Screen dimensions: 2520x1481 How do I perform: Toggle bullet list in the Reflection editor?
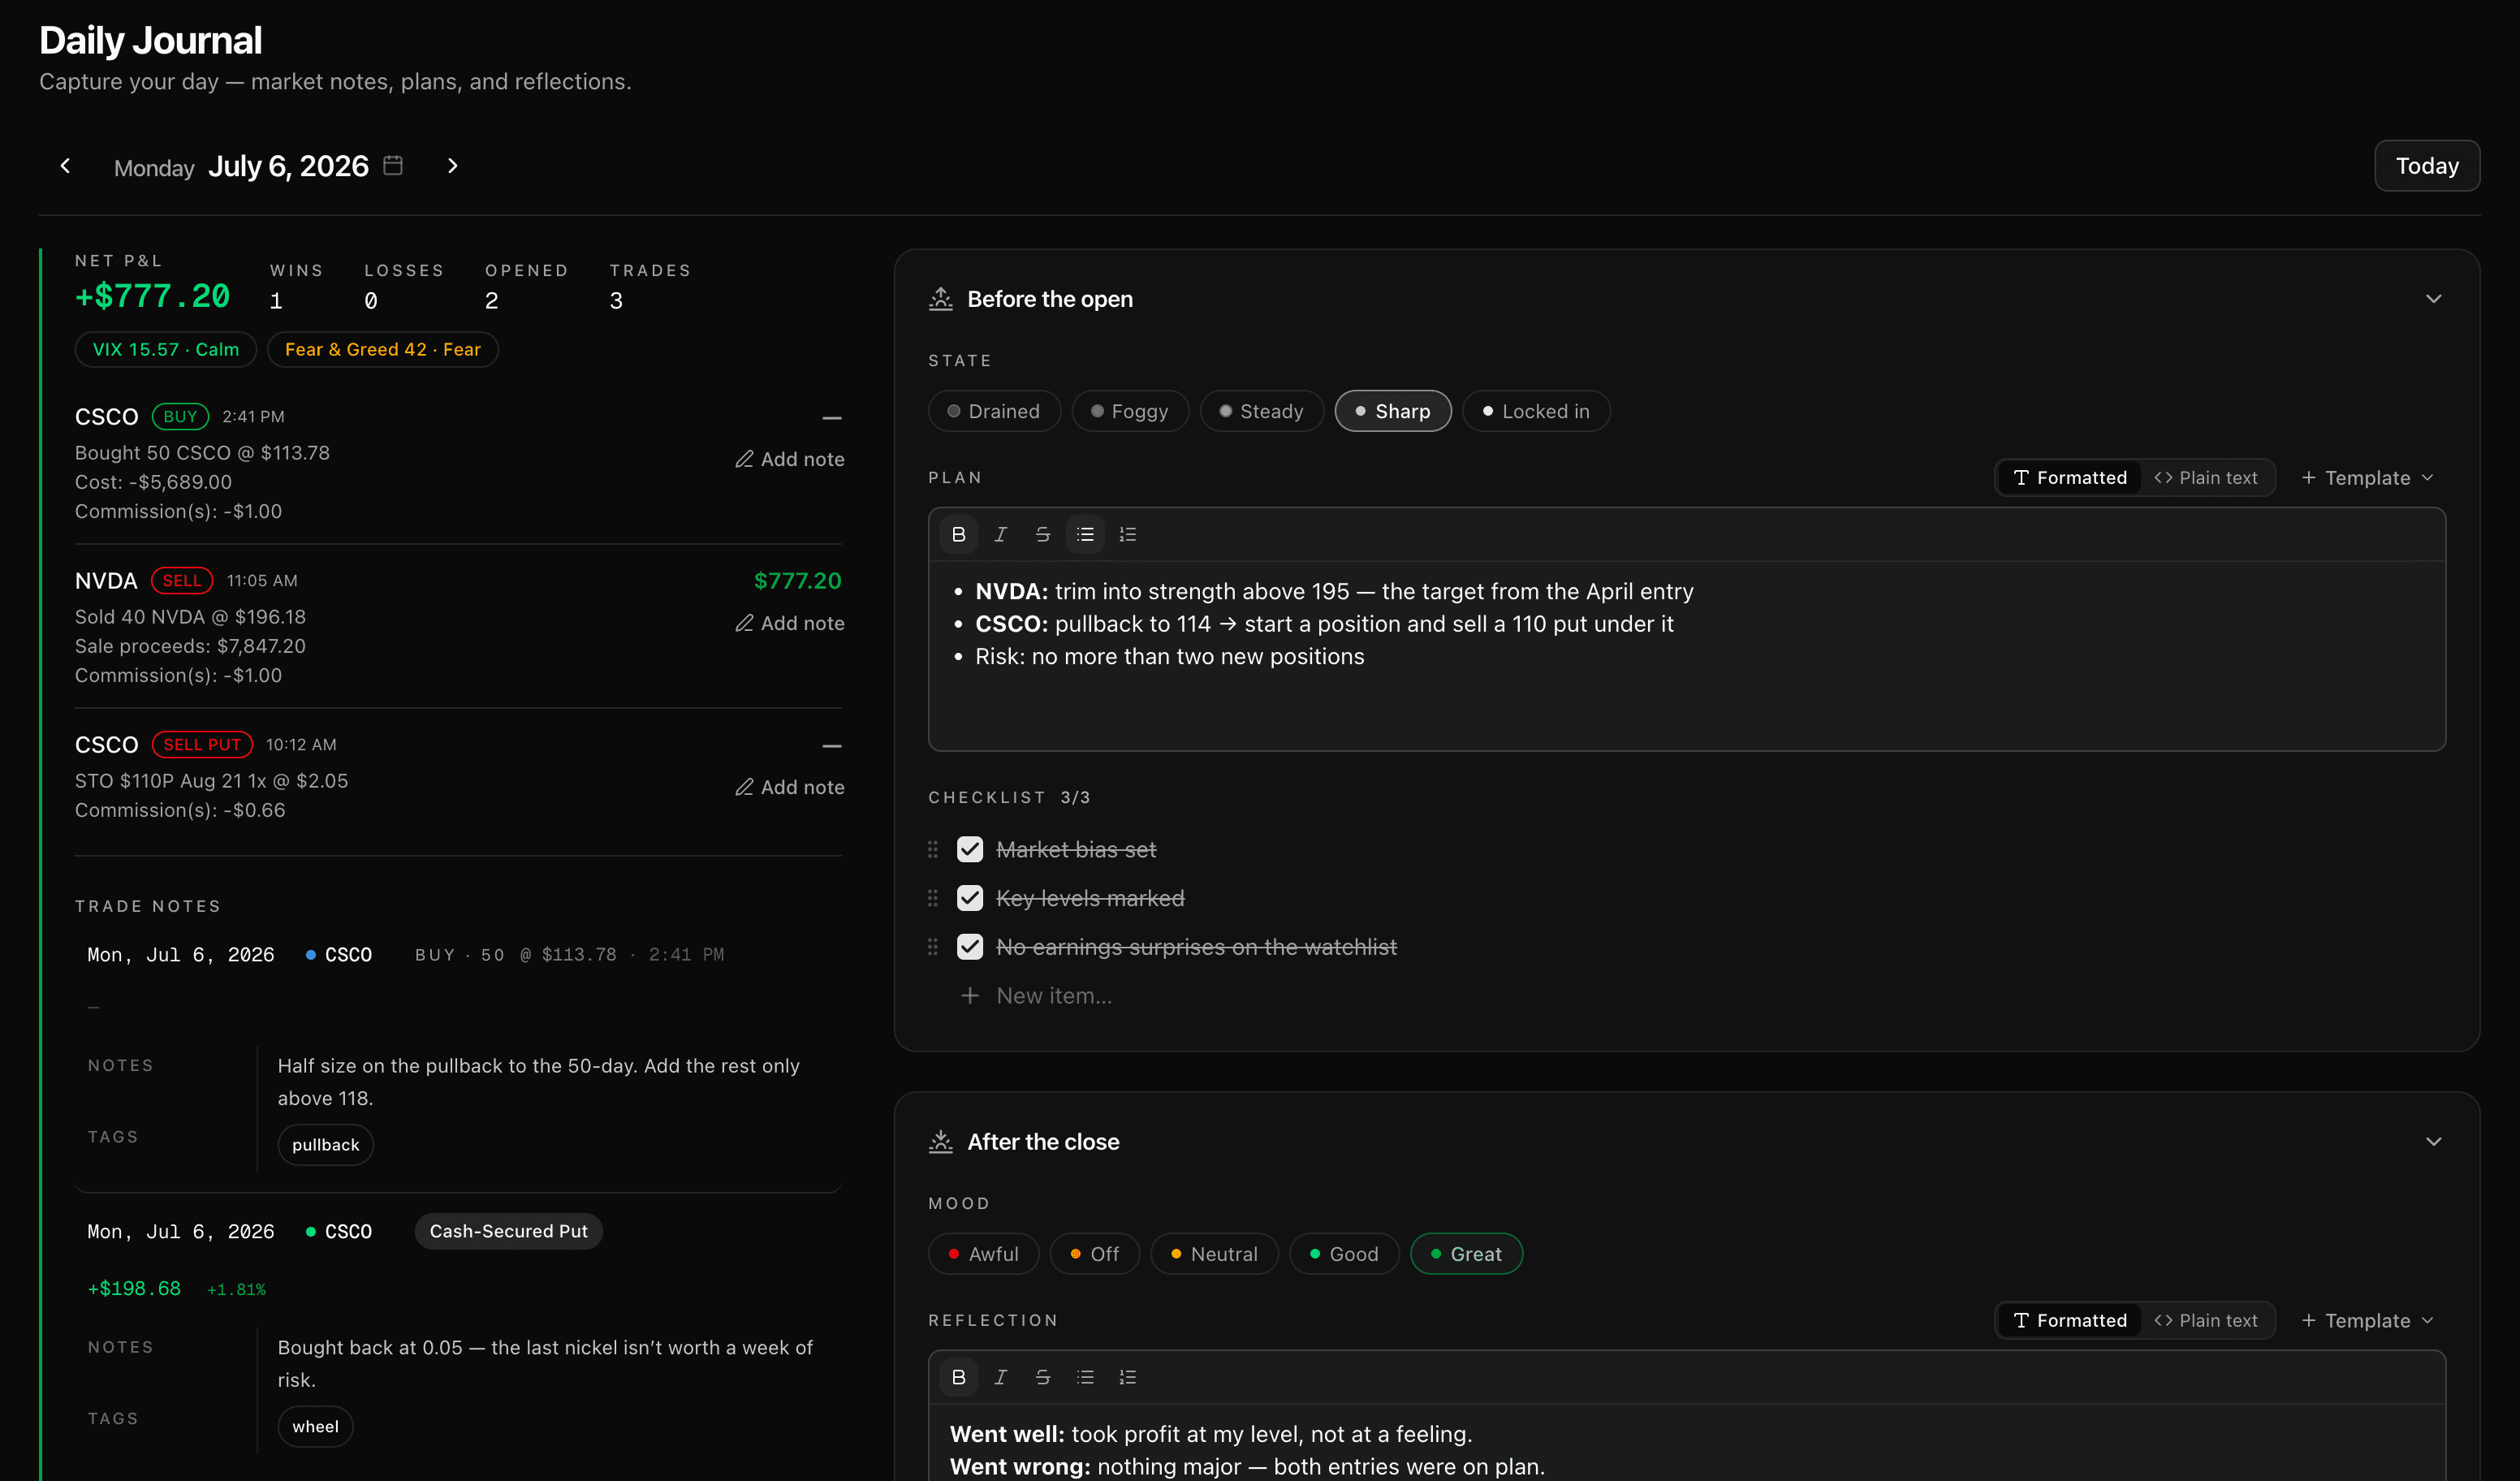1085,1378
